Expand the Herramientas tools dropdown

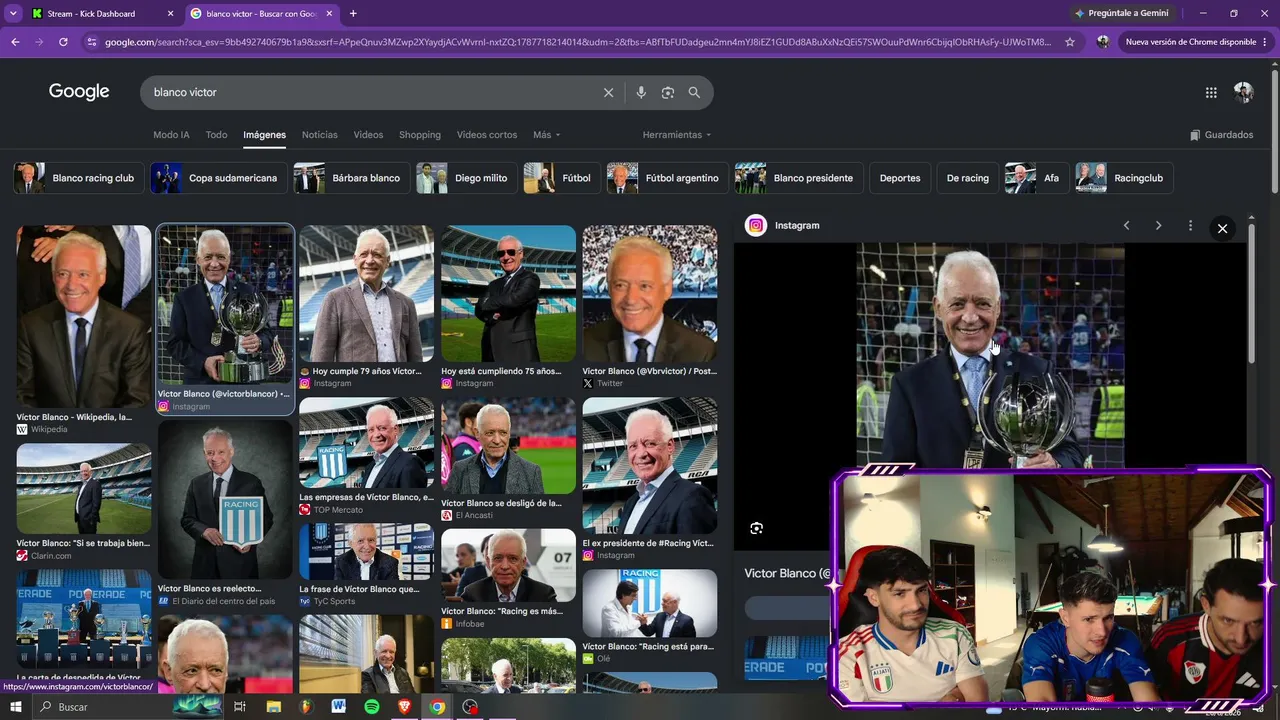coord(677,135)
